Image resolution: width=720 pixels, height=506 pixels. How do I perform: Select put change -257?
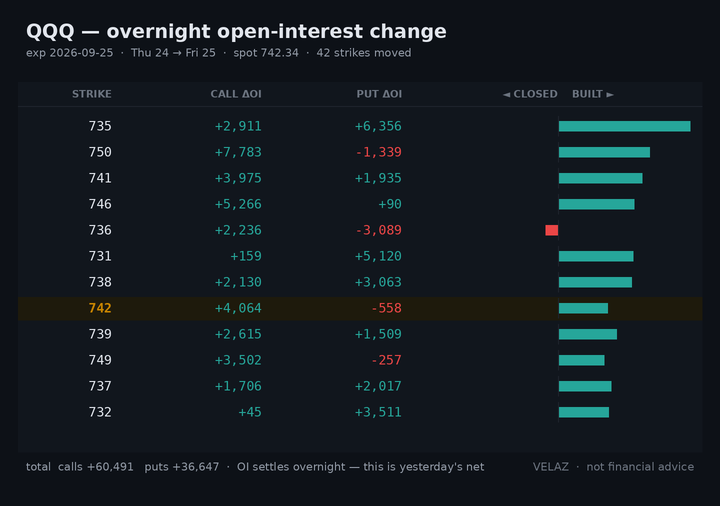[386, 360]
